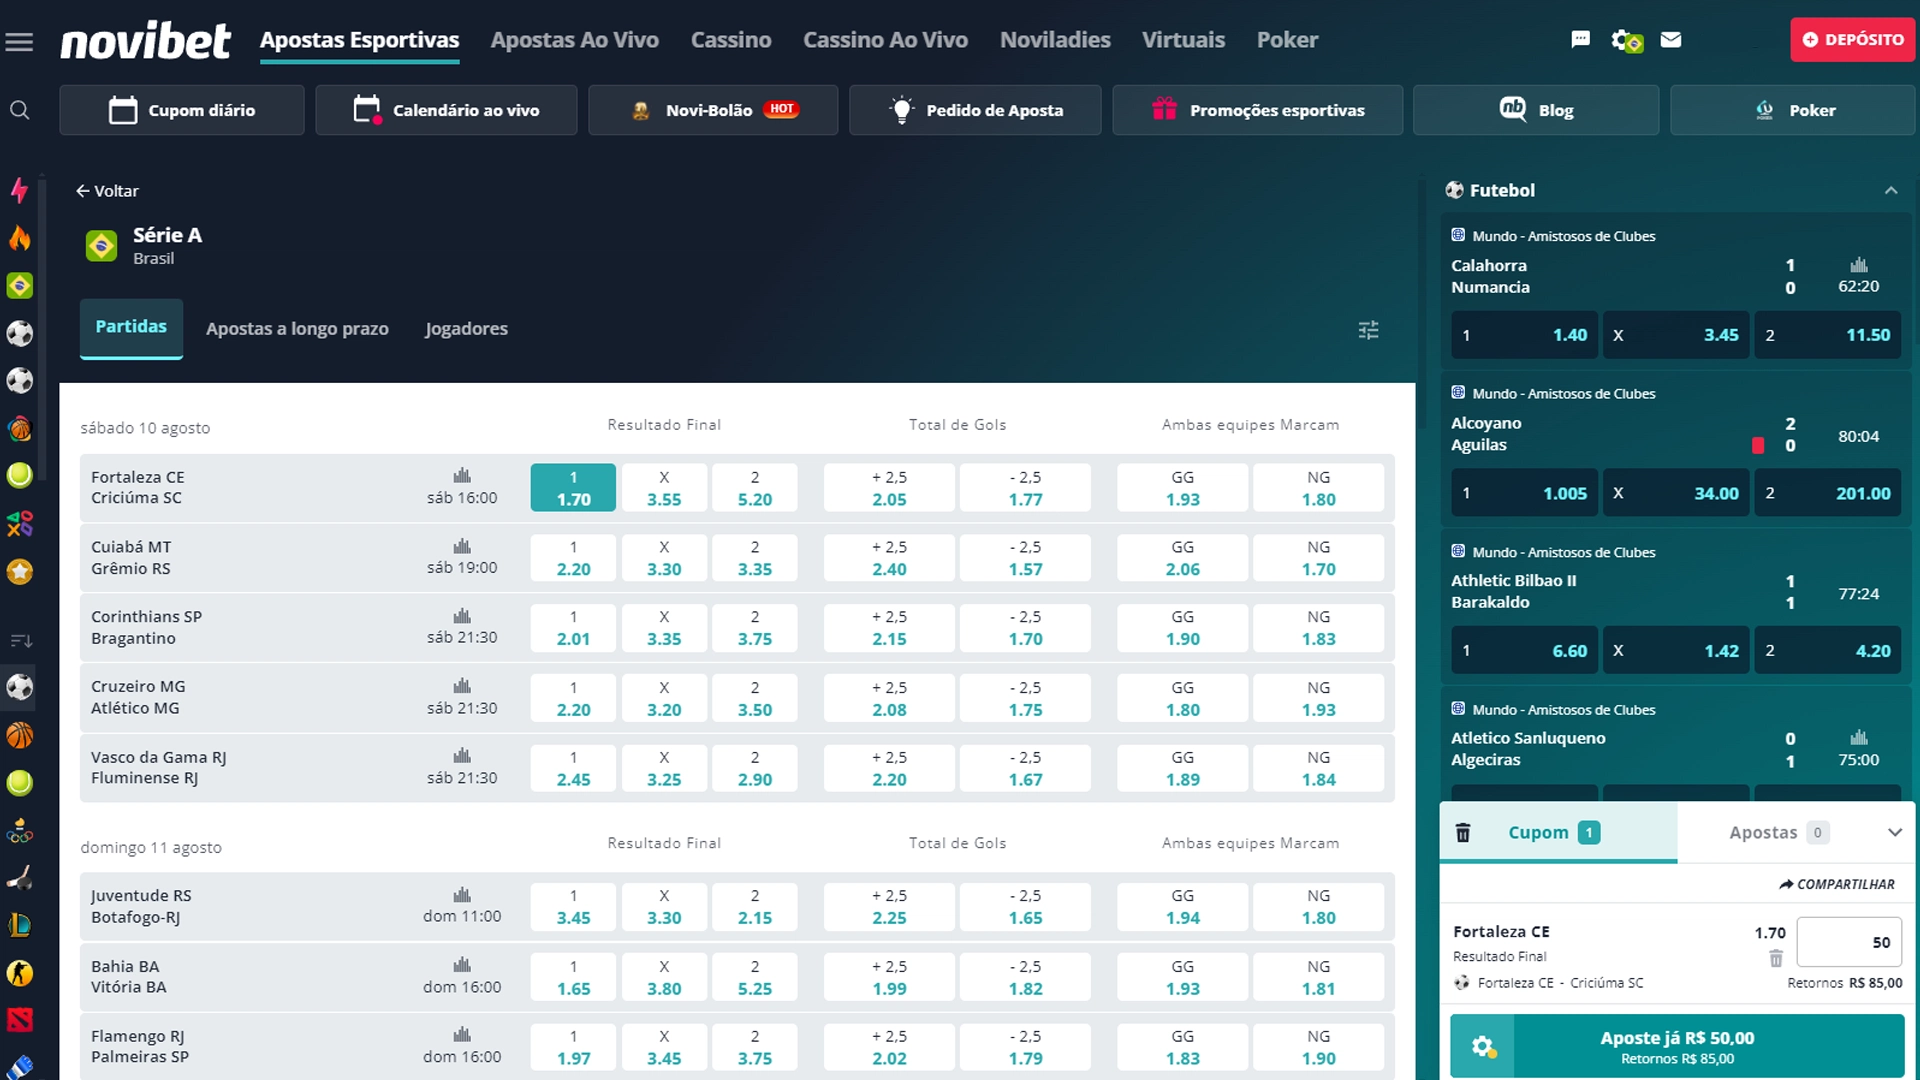
Task: Select the Olympic rings sidebar icon
Action: tap(19, 831)
